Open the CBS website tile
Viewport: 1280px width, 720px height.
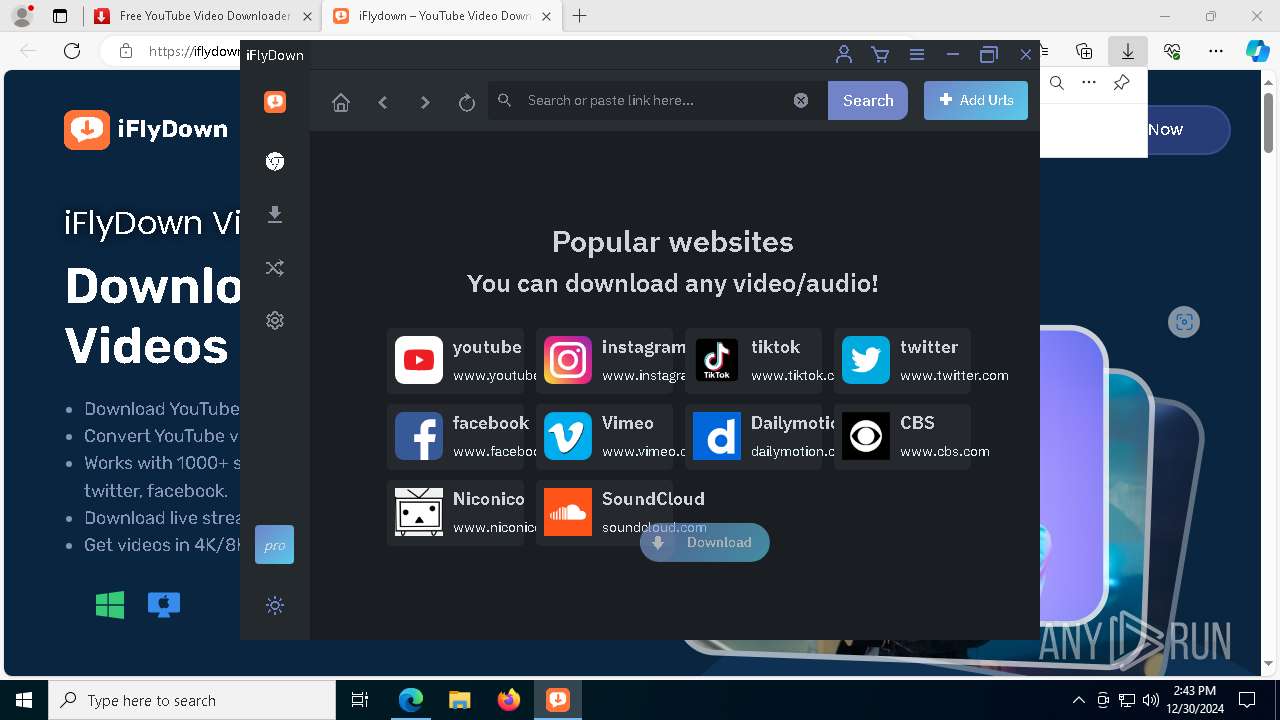(902, 437)
